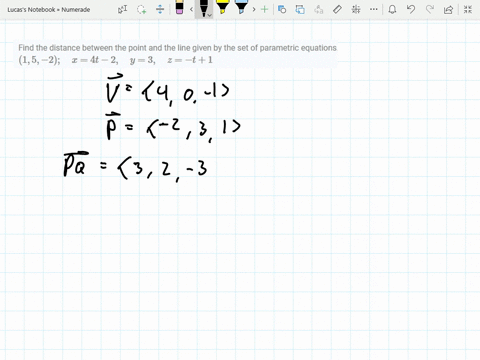
Task: Open black pen options dropdown arrow
Action: [209, 15]
